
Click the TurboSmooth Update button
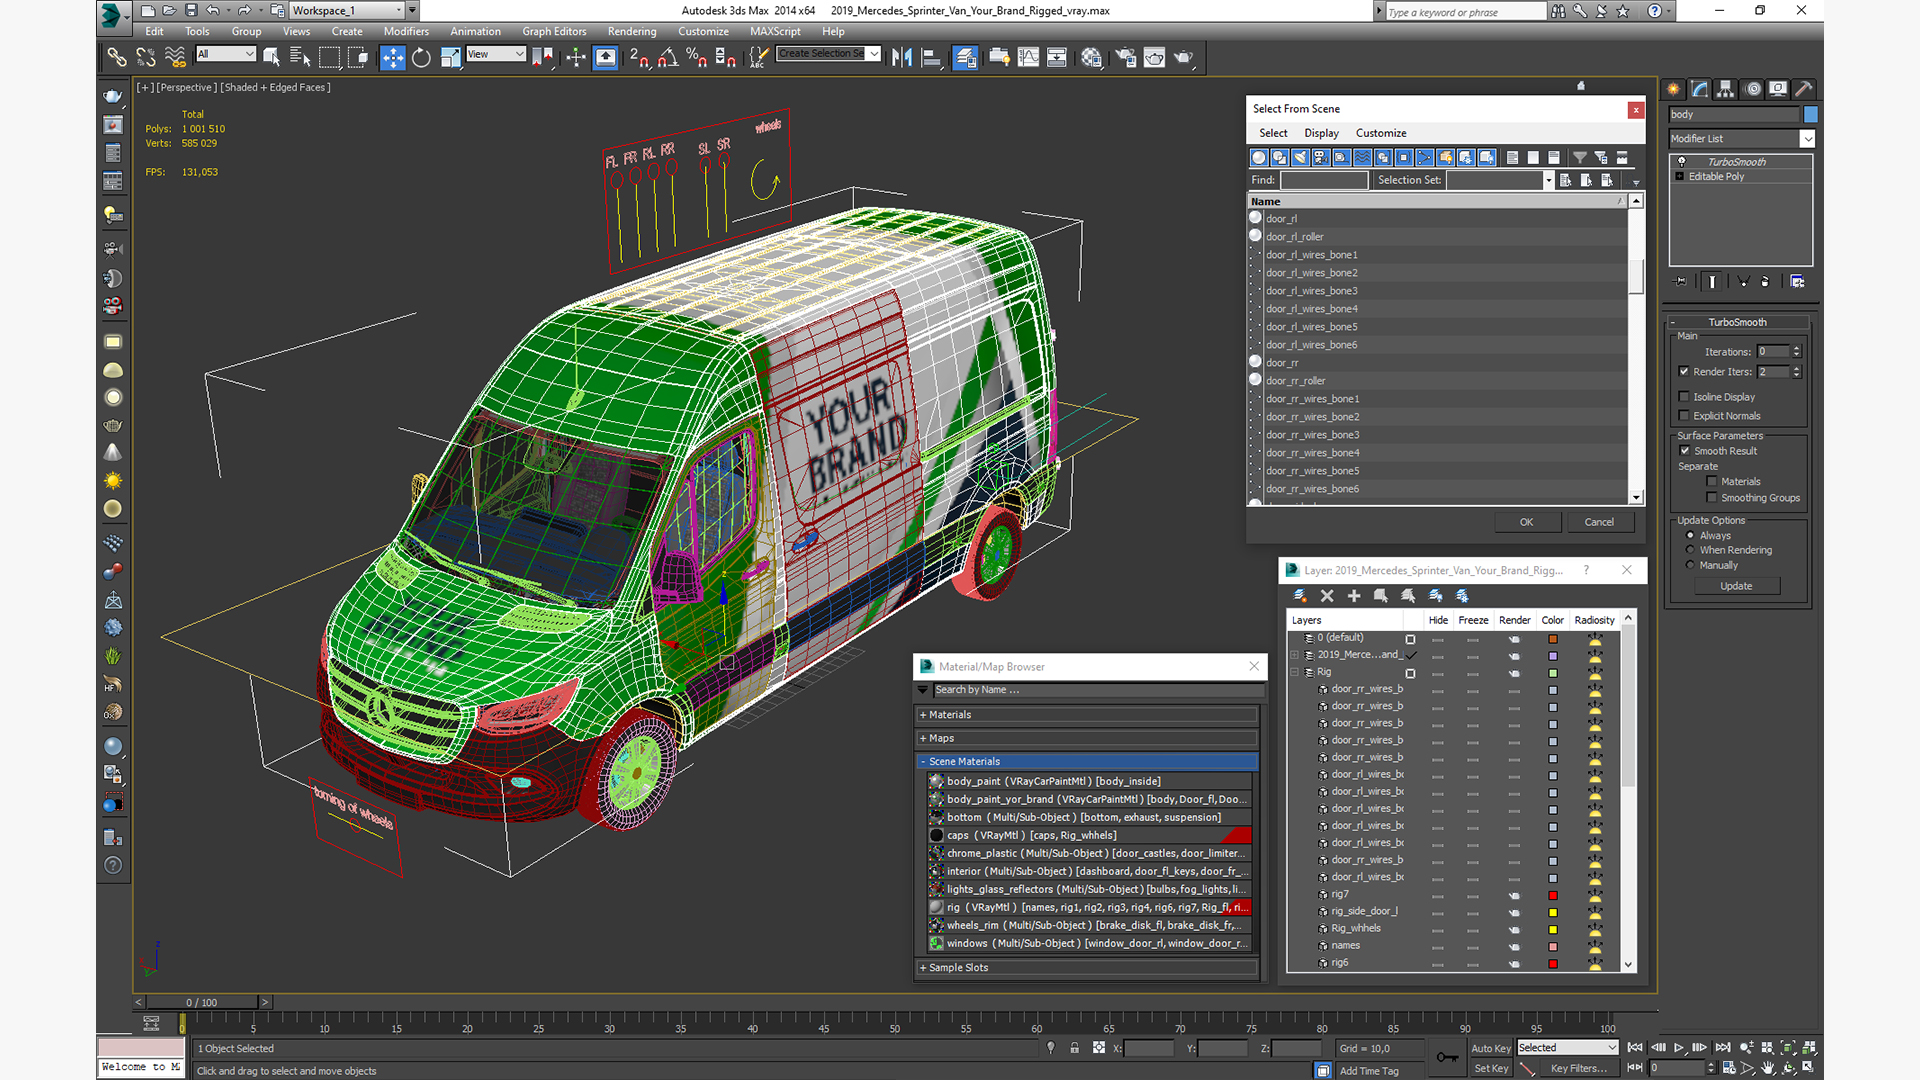pos(1736,586)
